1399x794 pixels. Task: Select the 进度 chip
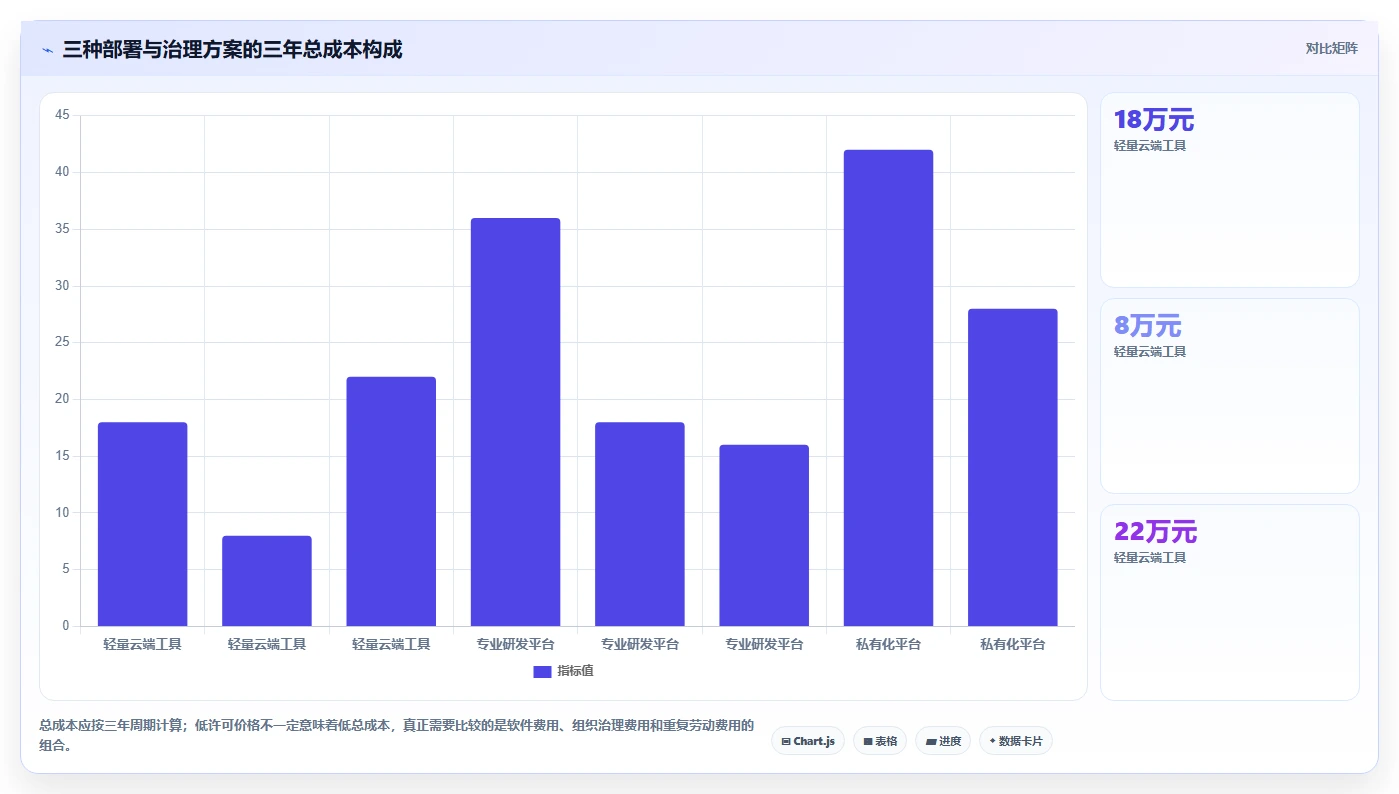[x=943, y=741]
